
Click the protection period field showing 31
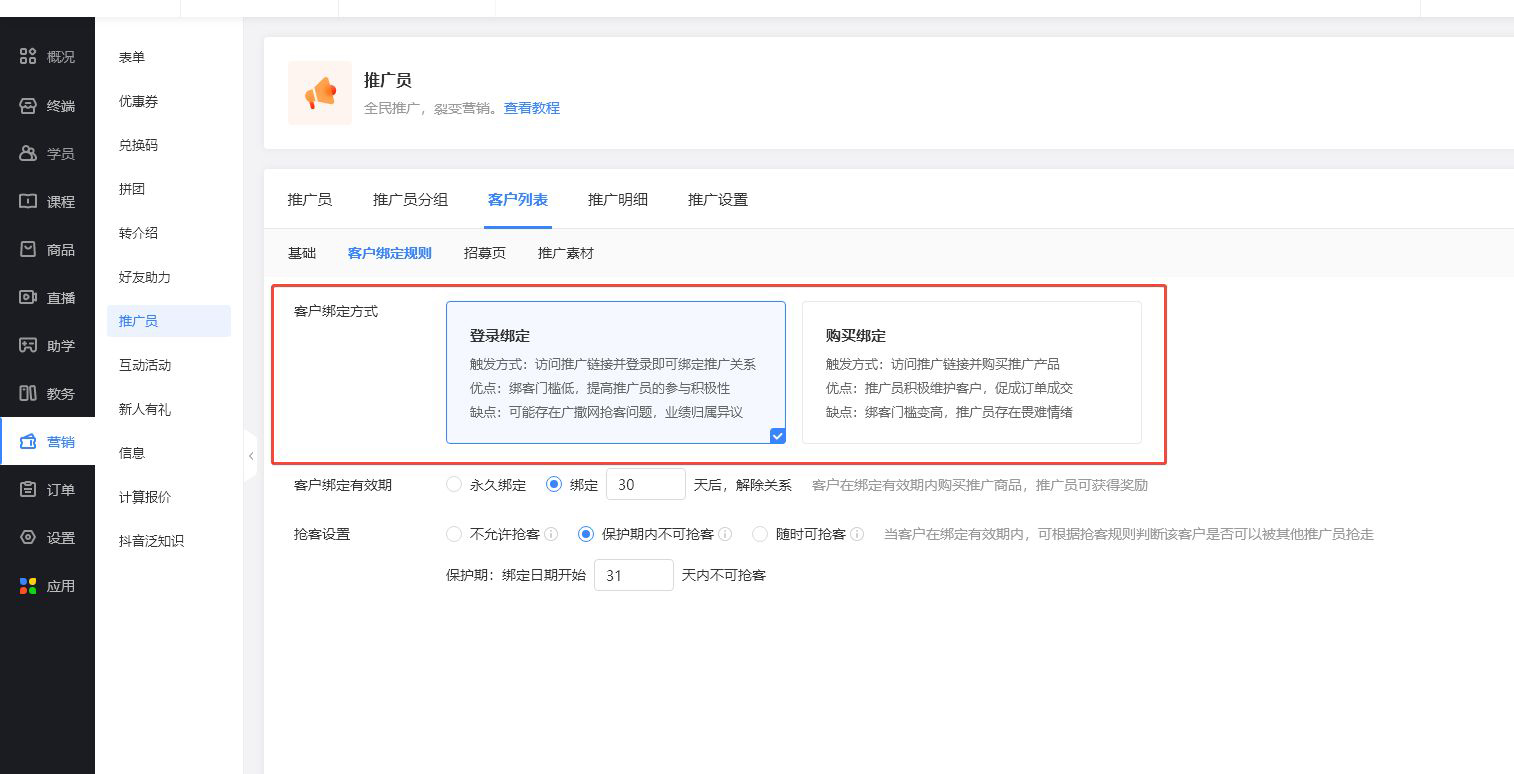click(633, 575)
